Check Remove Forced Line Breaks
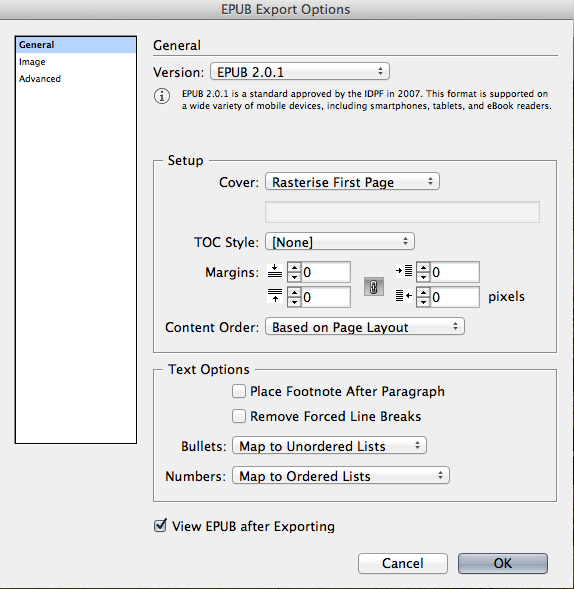The width and height of the screenshot is (574, 589). [x=239, y=416]
